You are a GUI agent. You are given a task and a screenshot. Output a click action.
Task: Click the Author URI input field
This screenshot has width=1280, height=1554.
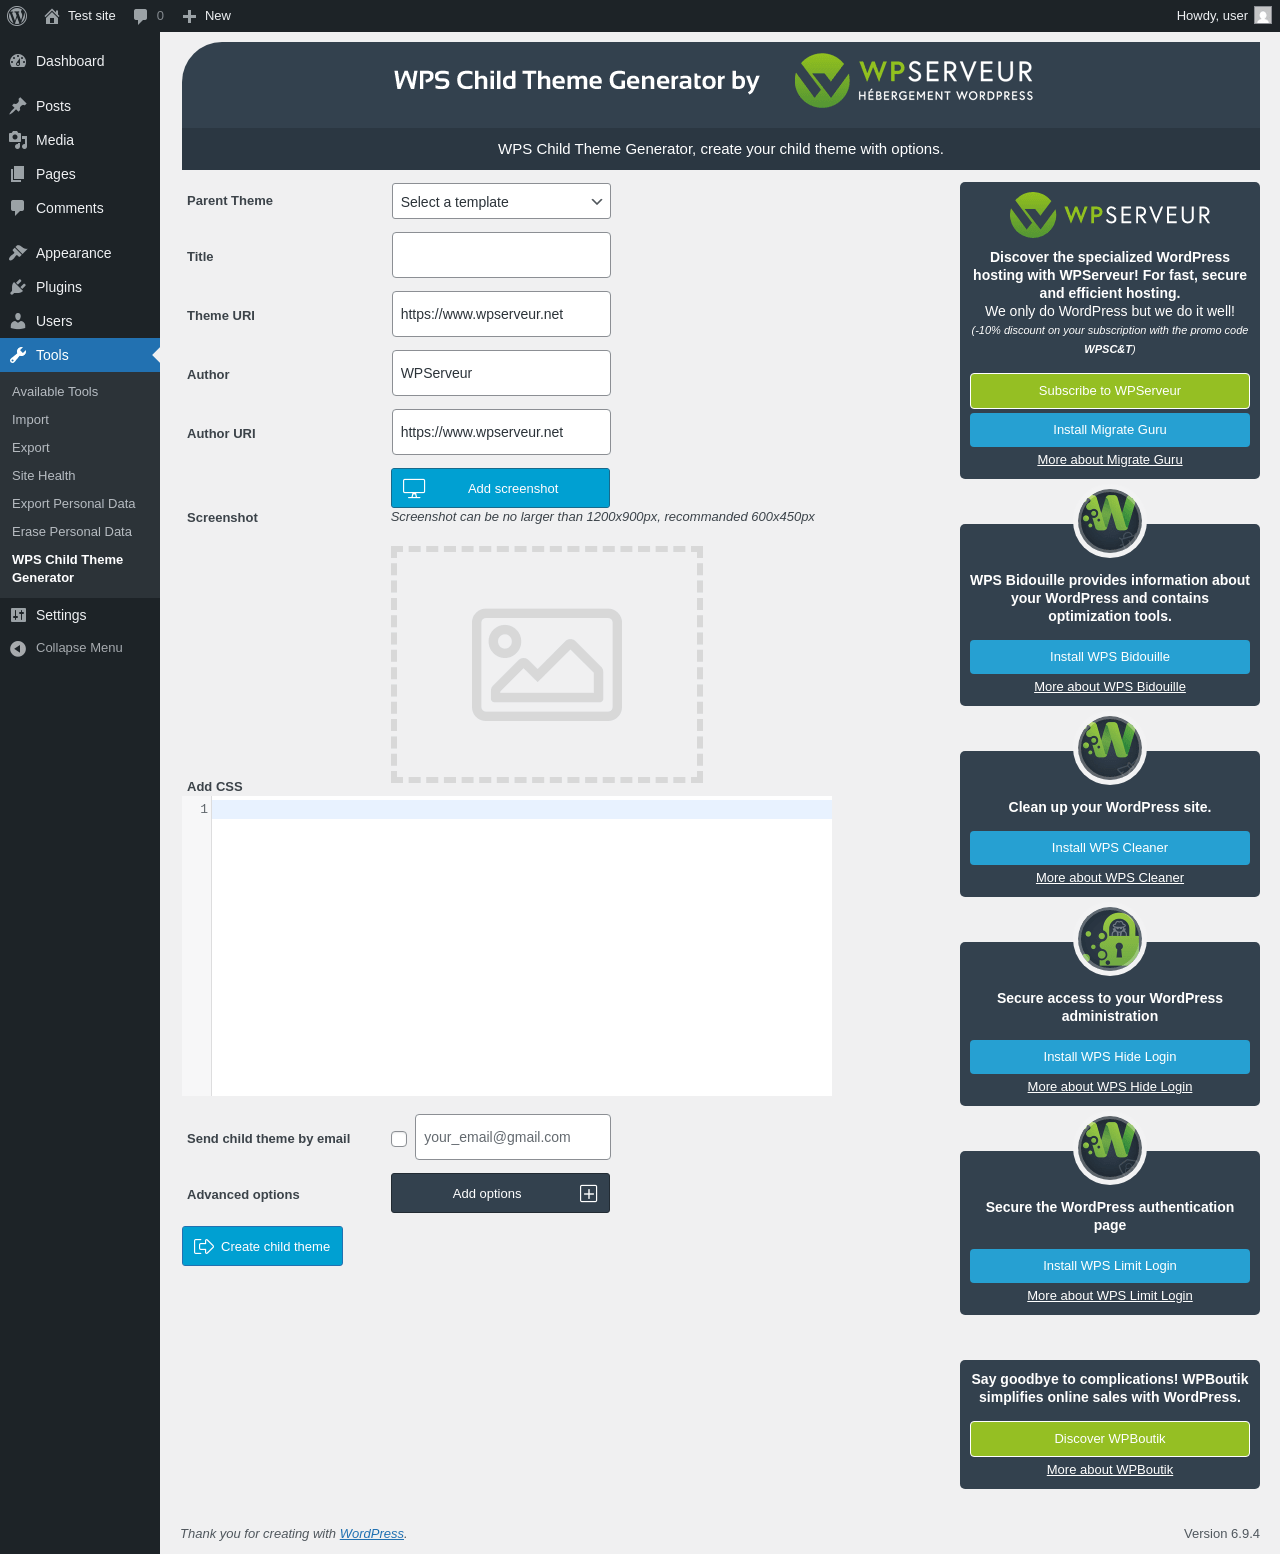coord(501,432)
